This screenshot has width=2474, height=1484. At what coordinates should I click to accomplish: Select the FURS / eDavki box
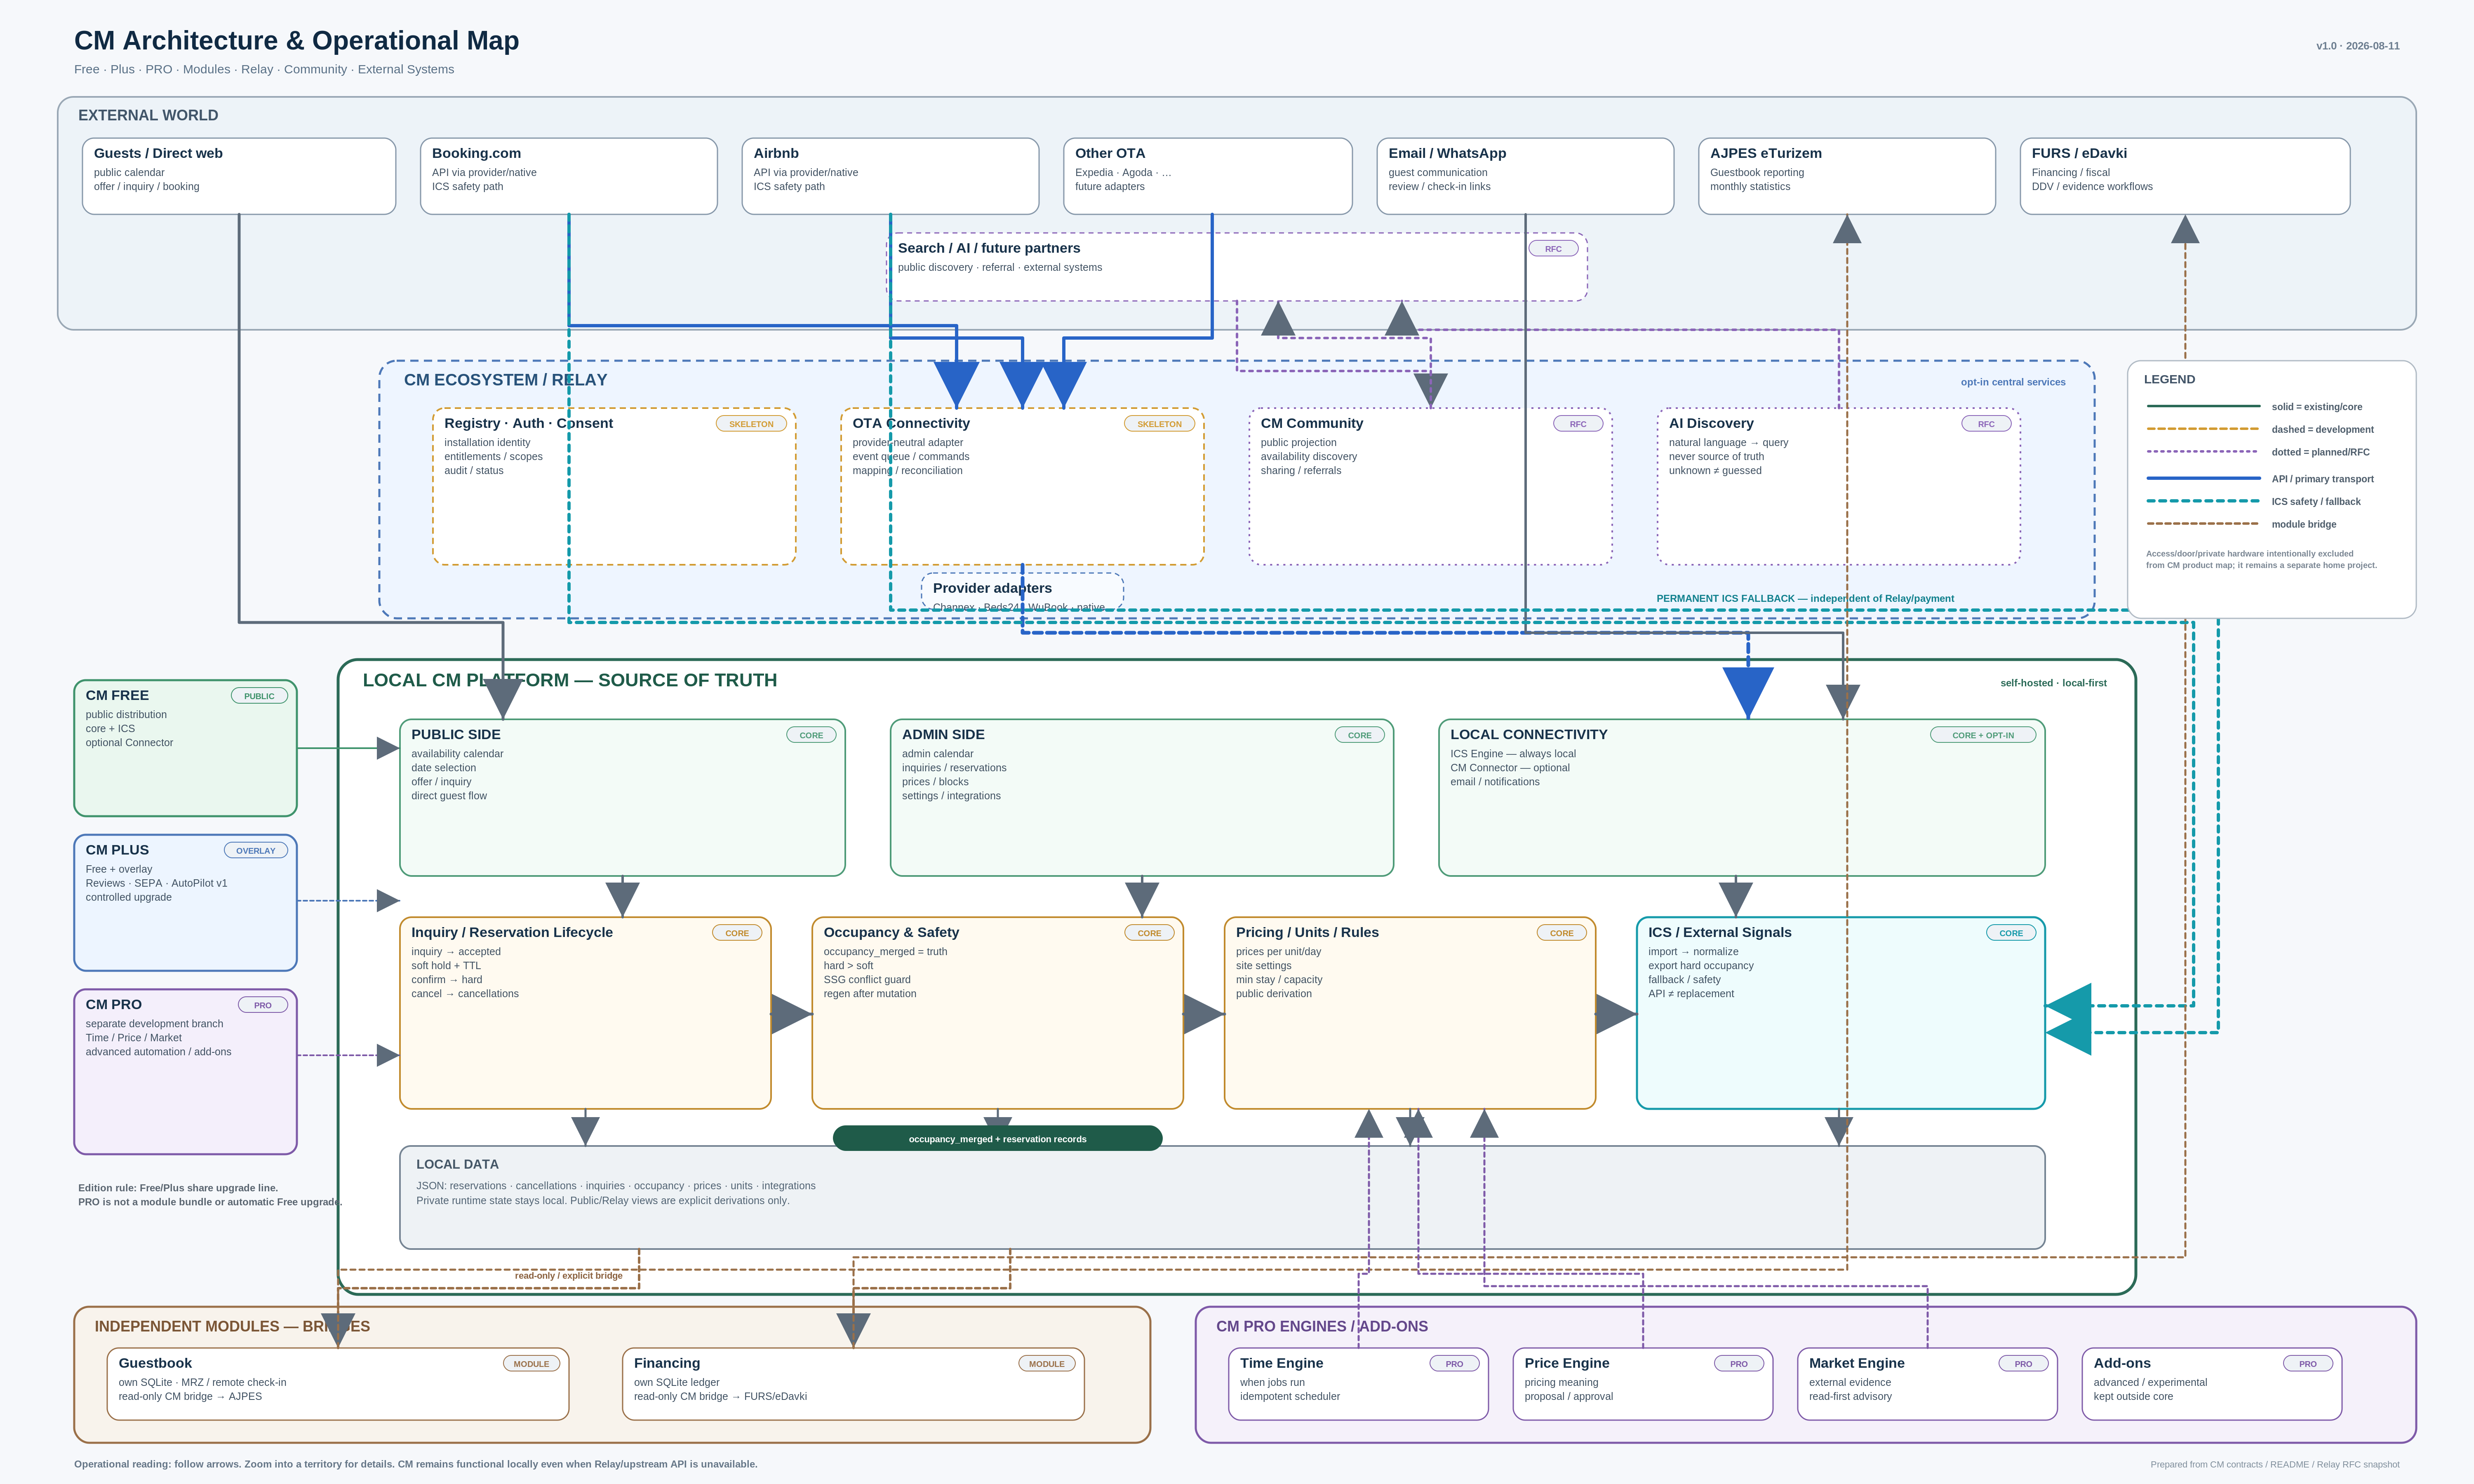[2185, 176]
